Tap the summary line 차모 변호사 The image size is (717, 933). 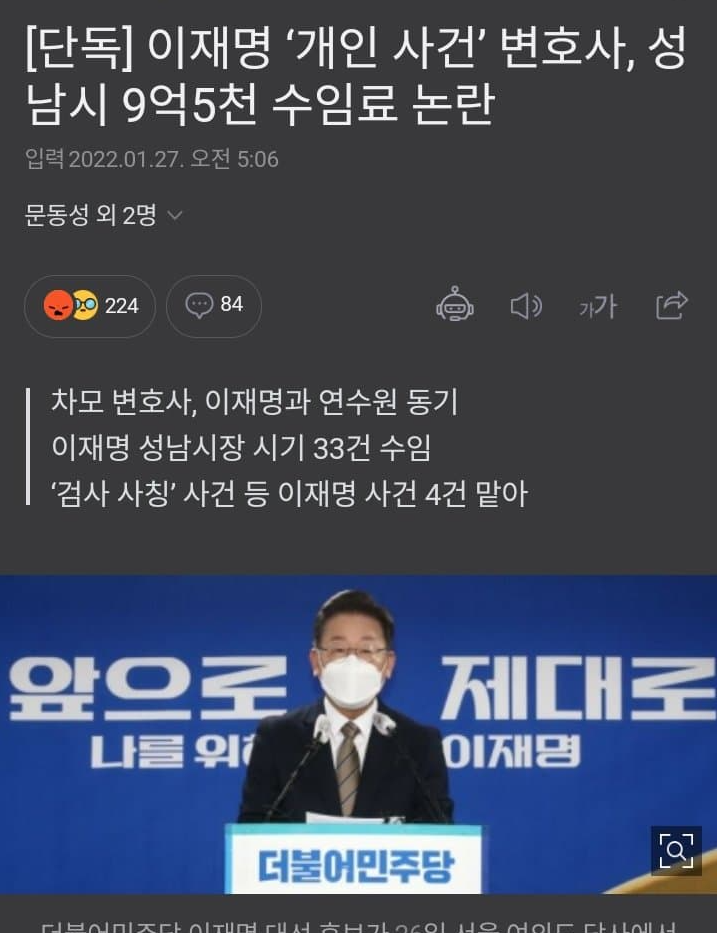[x=255, y=401]
